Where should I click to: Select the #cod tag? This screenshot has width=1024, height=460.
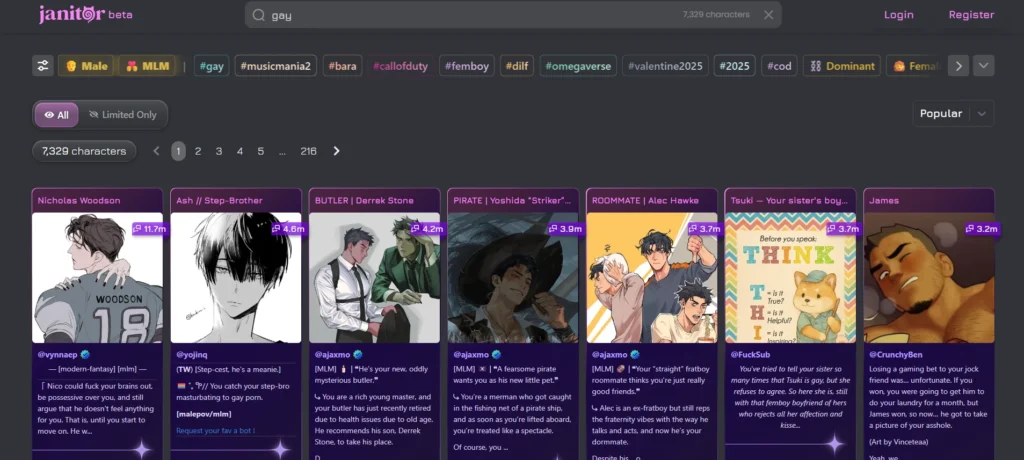point(779,66)
